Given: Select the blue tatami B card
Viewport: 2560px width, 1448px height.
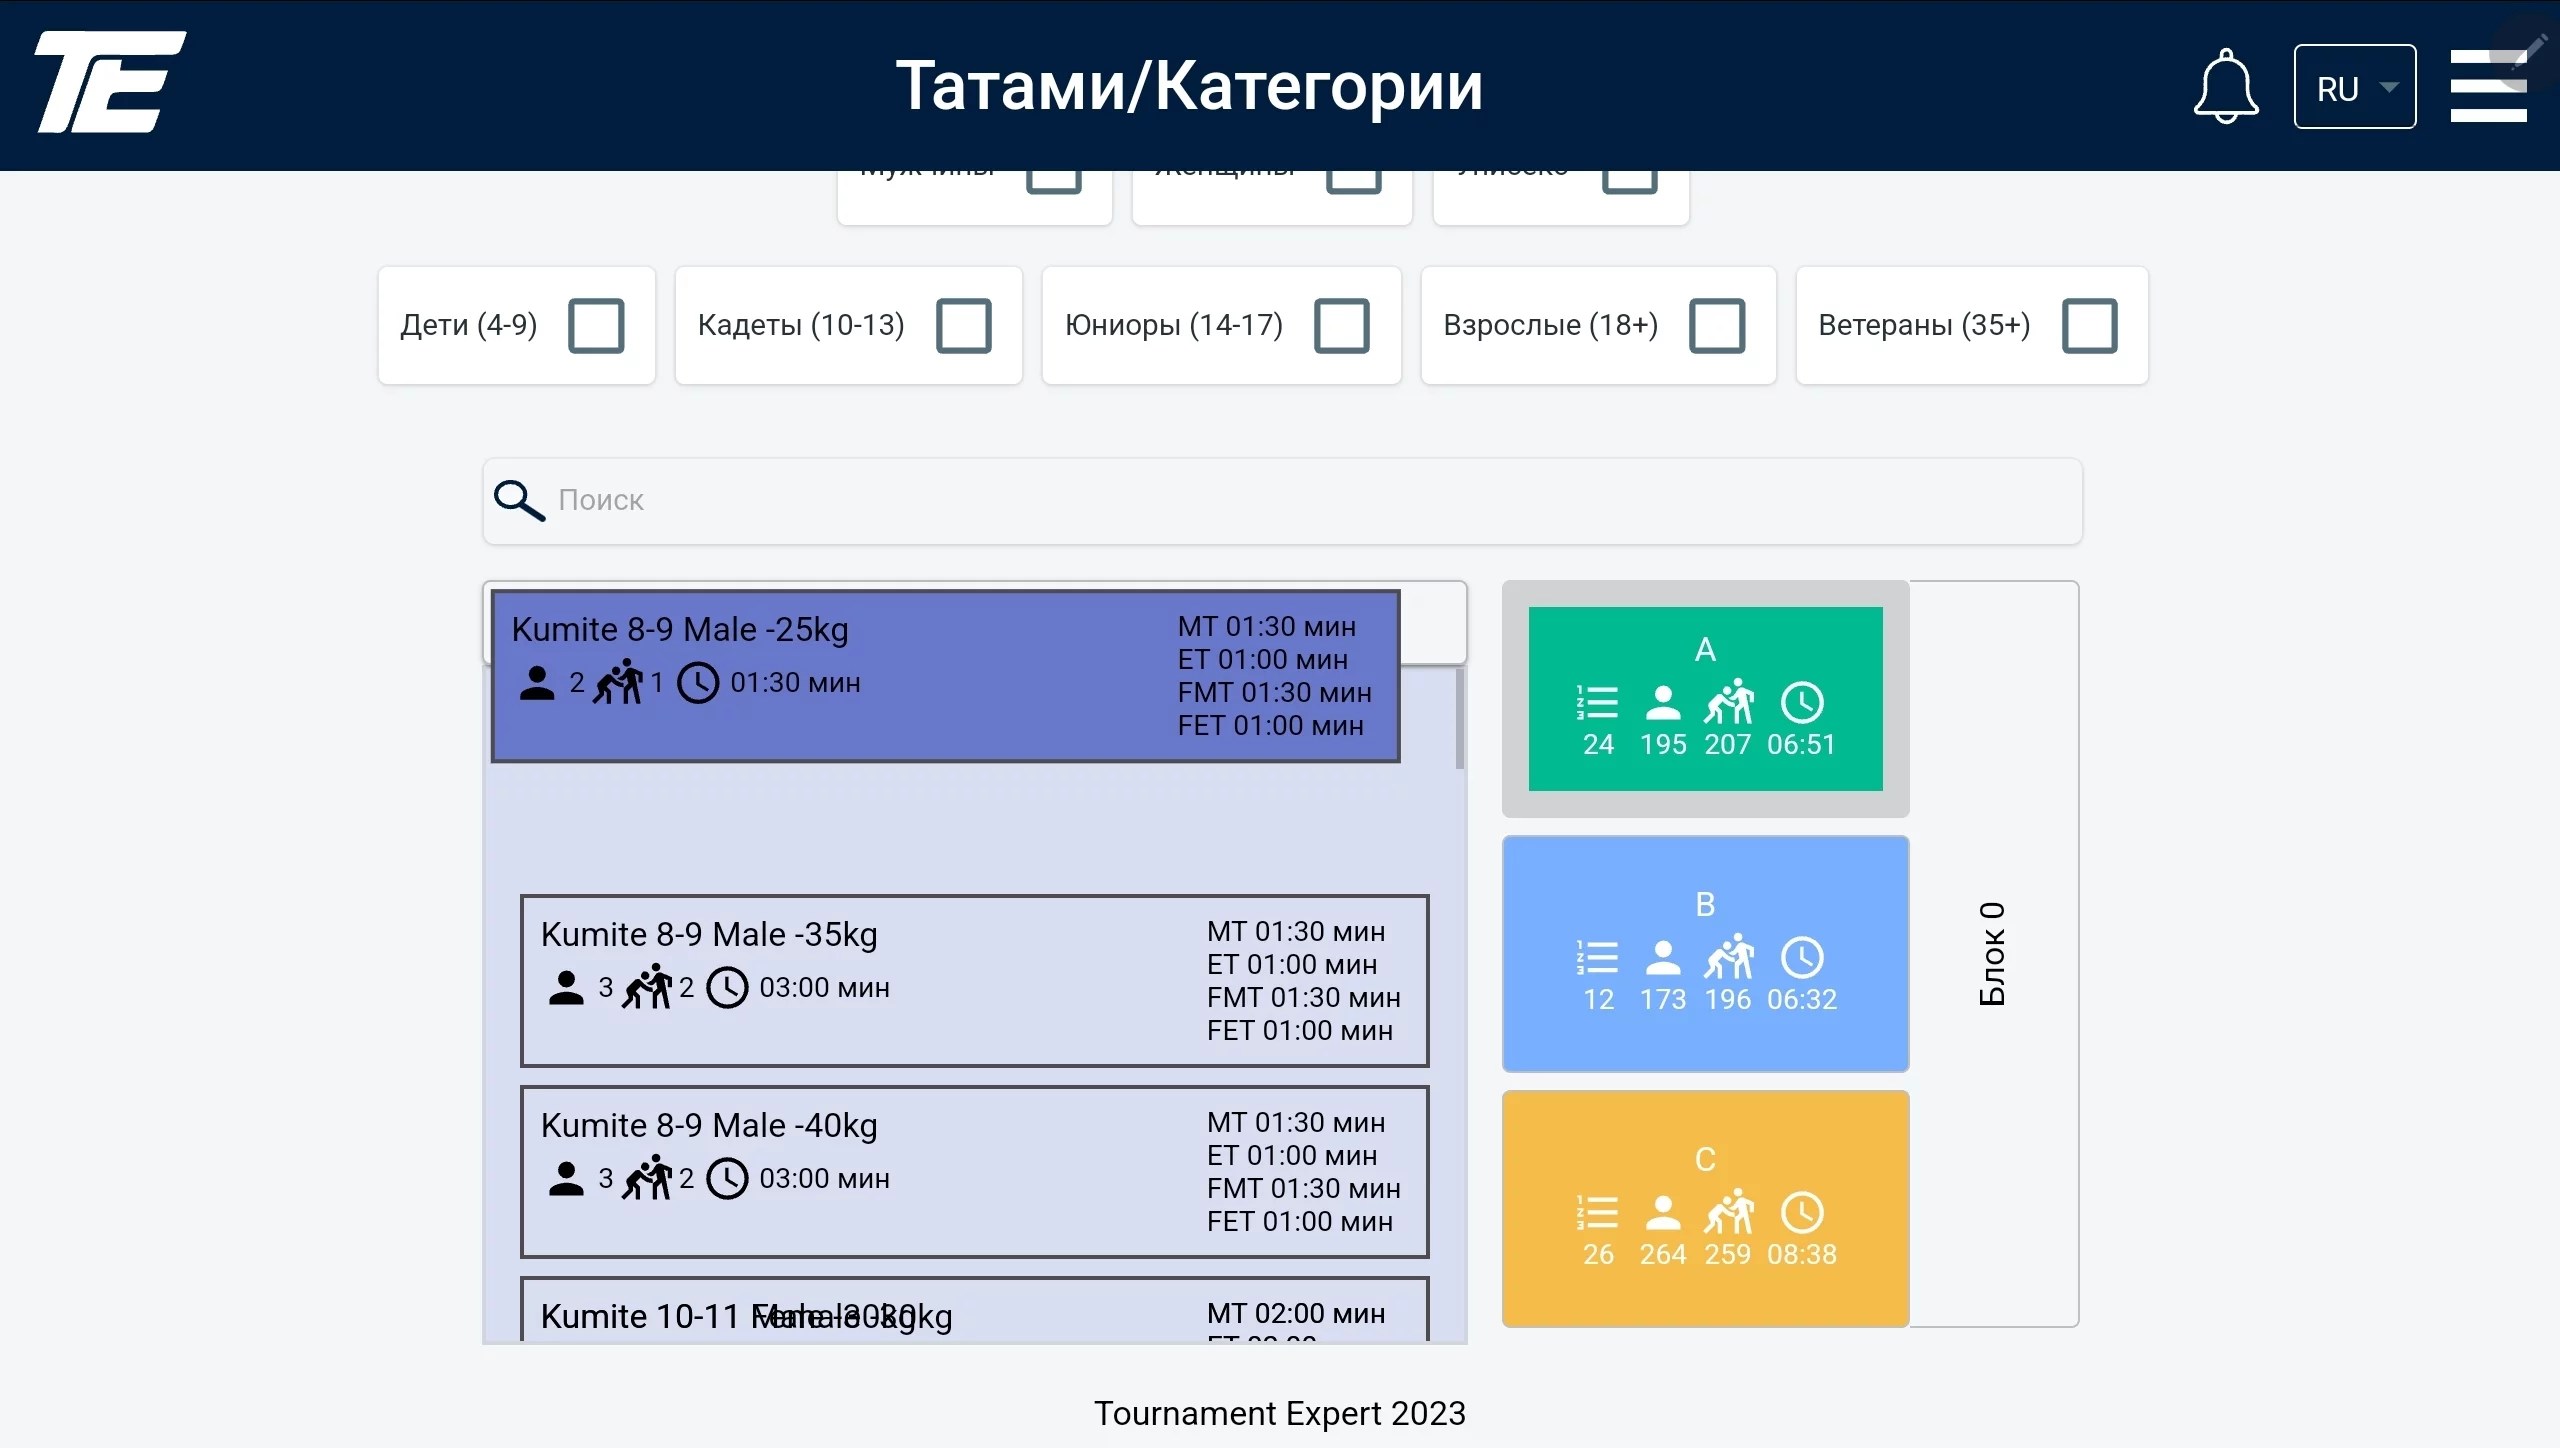Looking at the screenshot, I should pos(1705,954).
